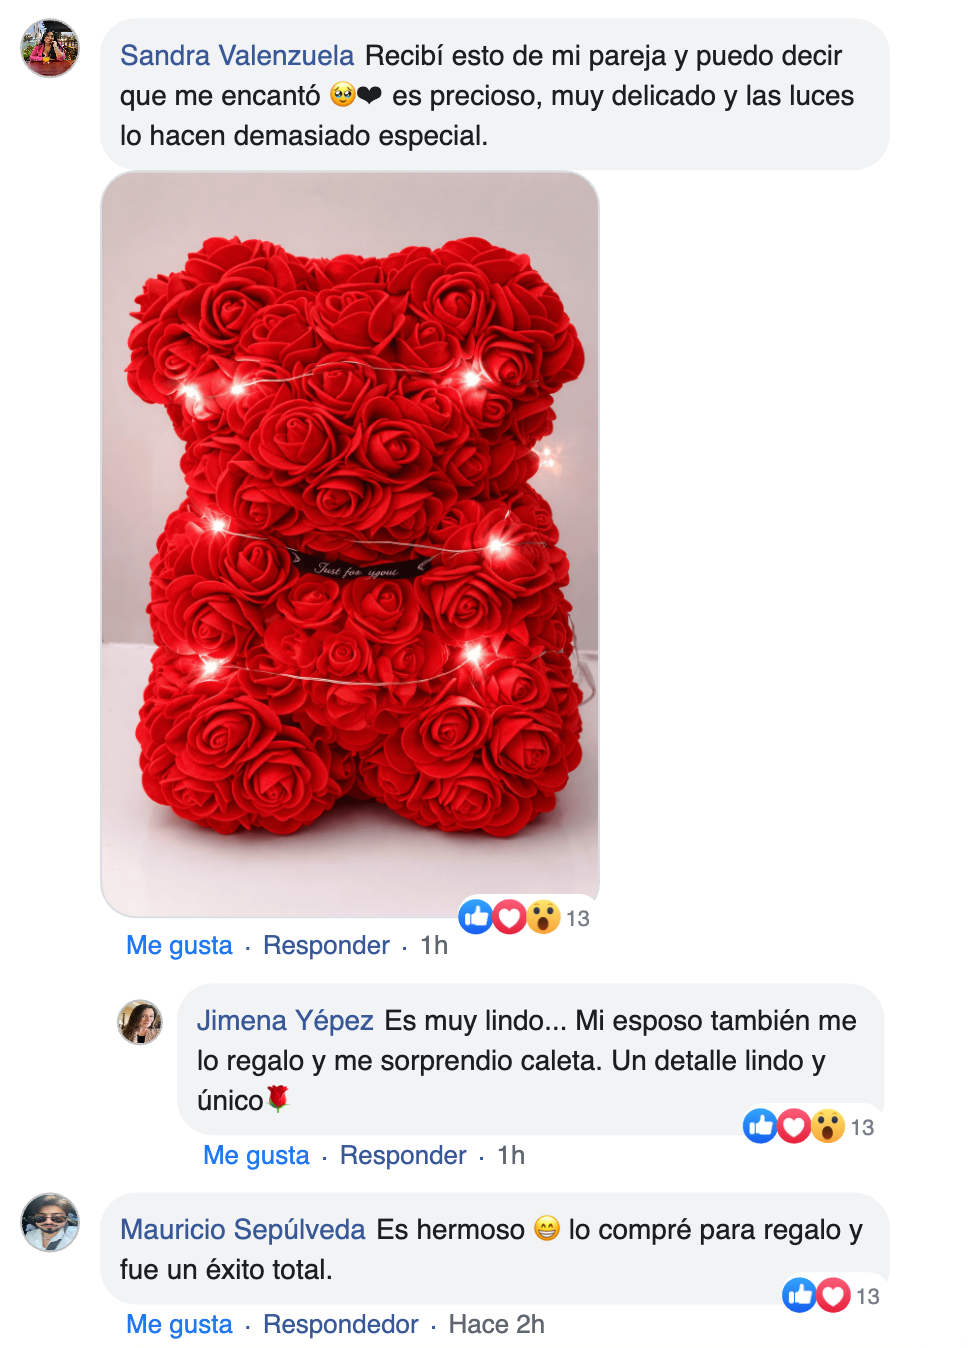Like Mauricio's comment with Me gusta
This screenshot has height=1348, width=970.
point(179,1324)
